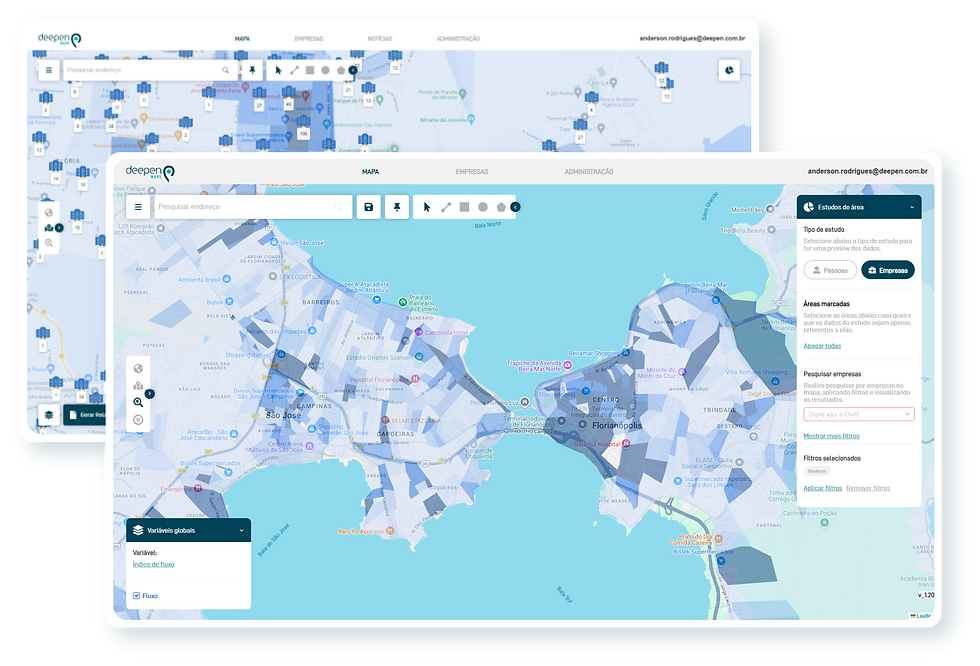Open Índice de fluxo variable link
This screenshot has width=980, height=666.
click(153, 564)
